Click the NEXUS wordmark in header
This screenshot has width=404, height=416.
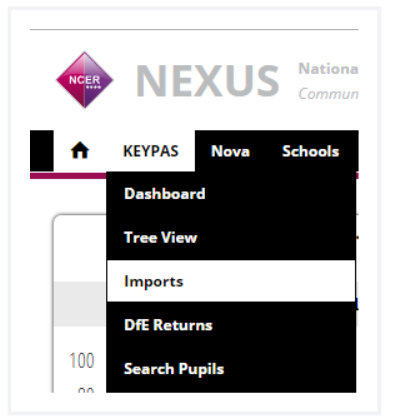coord(207,81)
